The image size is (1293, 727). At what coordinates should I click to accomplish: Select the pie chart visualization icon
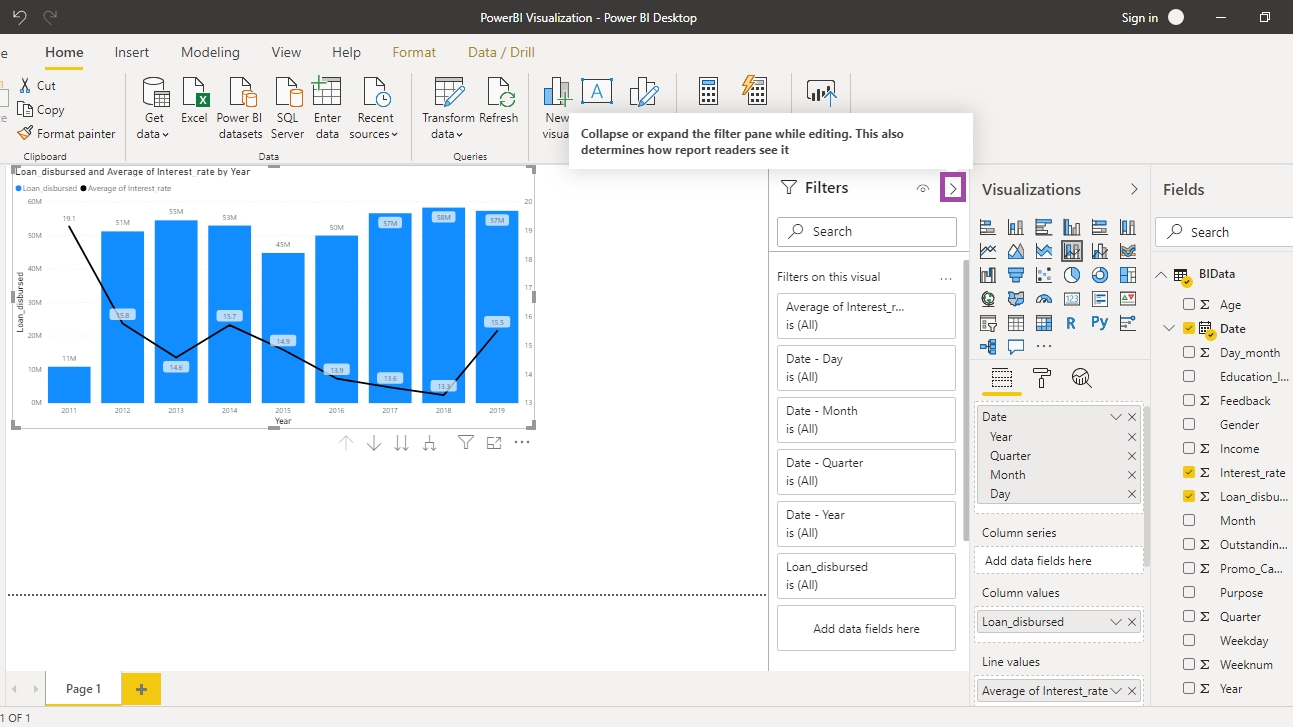[x=1072, y=275]
